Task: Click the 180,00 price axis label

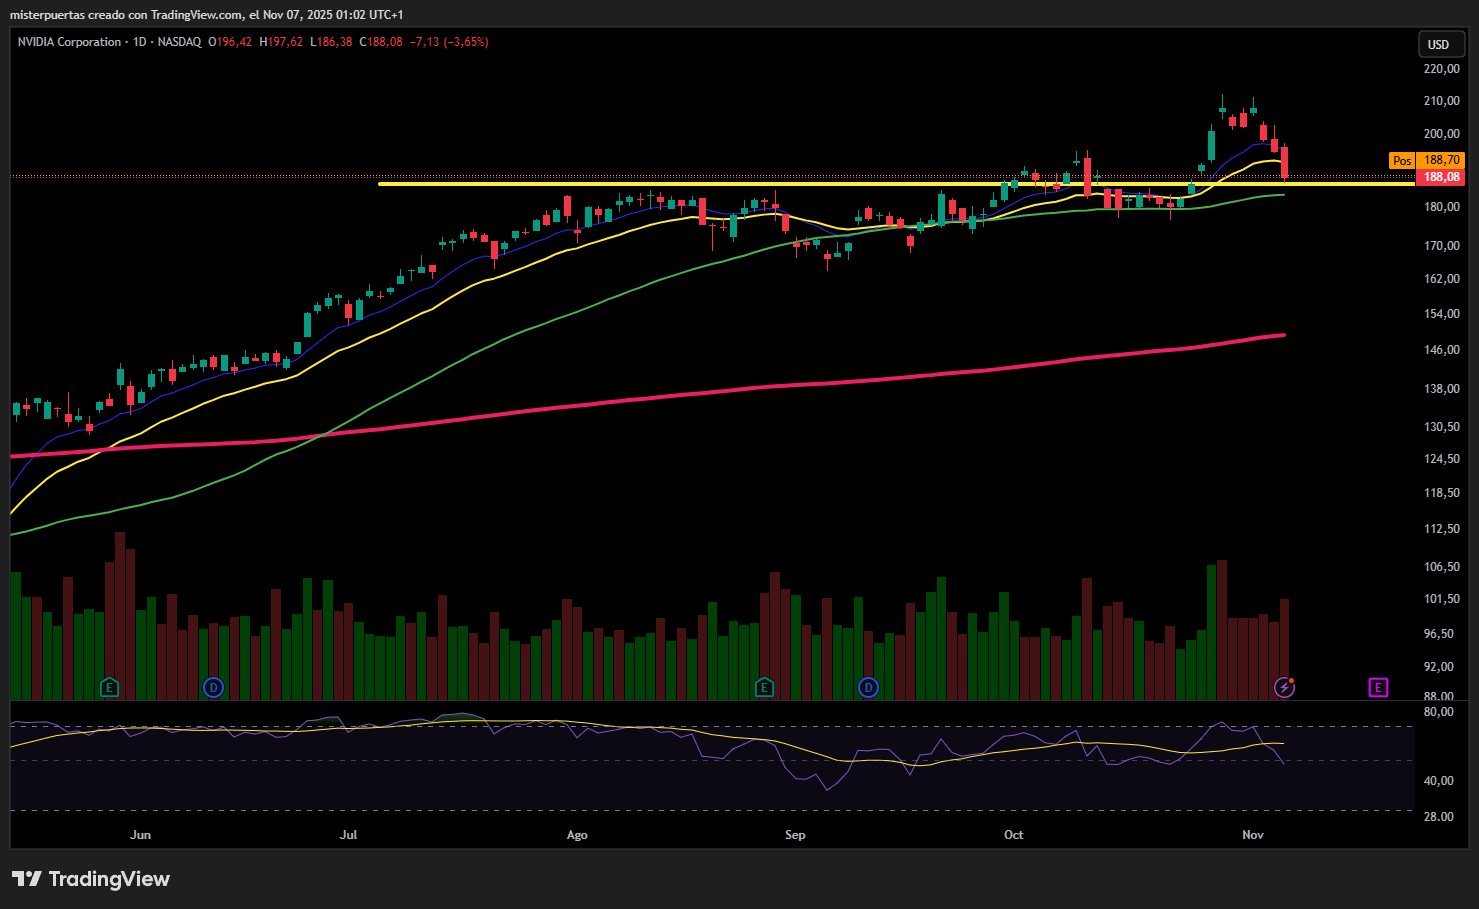Action: (1441, 207)
